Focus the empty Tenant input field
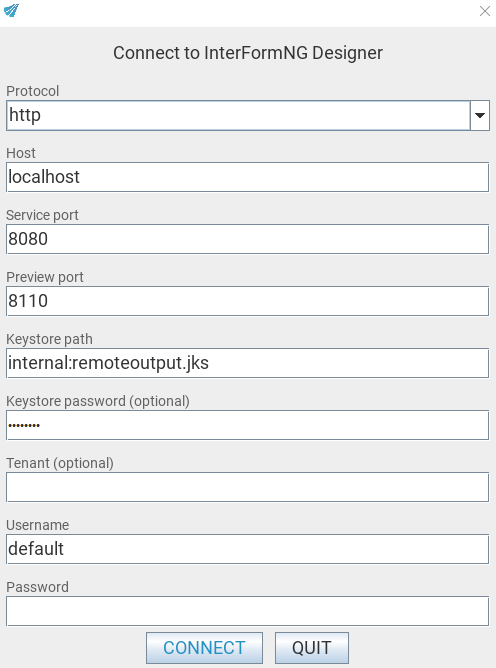 pos(248,487)
